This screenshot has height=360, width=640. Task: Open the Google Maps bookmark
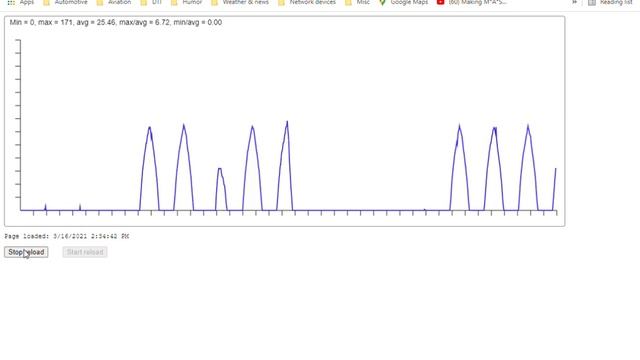[x=403, y=2]
